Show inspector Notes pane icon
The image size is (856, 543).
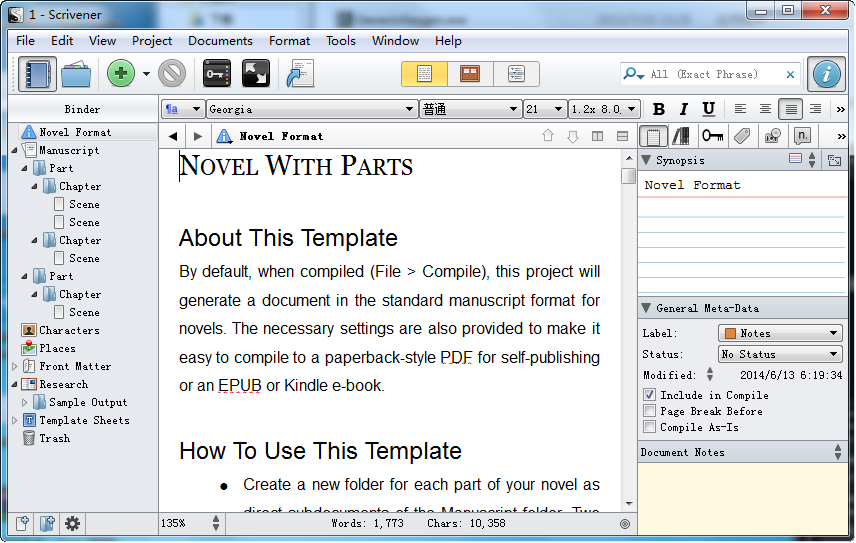[x=653, y=136]
